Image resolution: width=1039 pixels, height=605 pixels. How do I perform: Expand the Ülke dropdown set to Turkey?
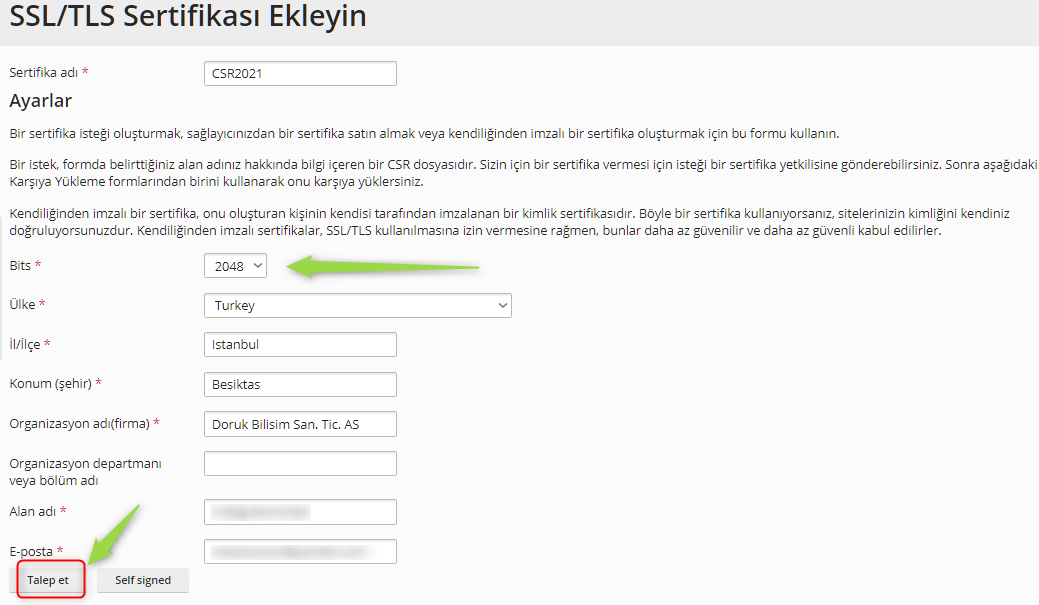pyautogui.click(x=357, y=306)
